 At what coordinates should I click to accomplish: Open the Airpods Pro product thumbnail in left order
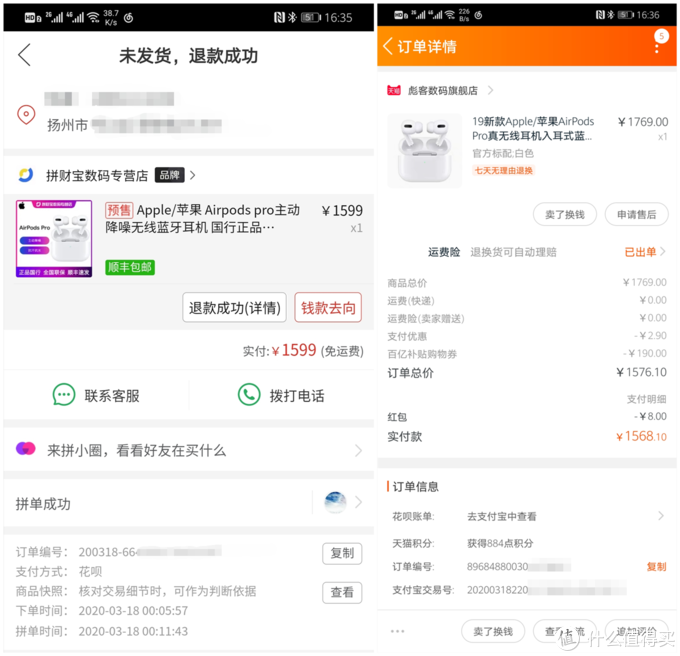coord(54,238)
